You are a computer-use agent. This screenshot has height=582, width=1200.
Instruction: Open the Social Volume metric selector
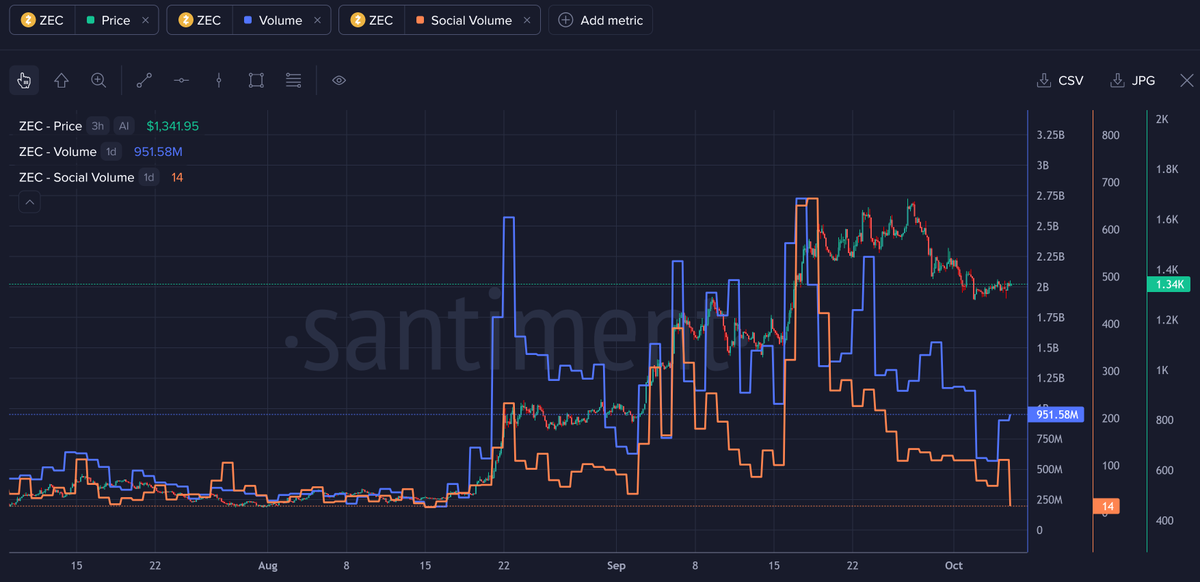[x=464, y=20]
